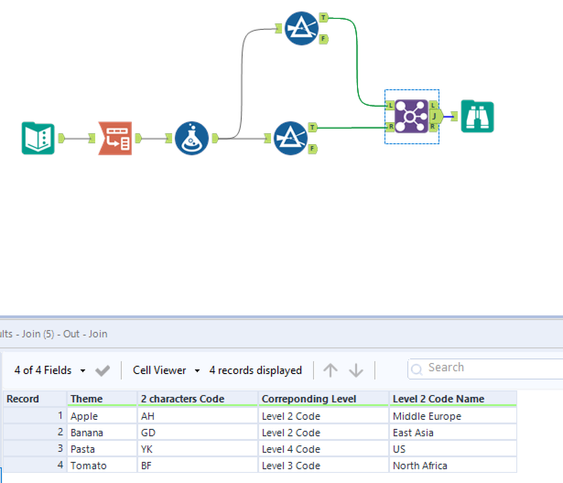This screenshot has height=483, width=563.
Task: Select the GD code cell
Action: coord(197,433)
